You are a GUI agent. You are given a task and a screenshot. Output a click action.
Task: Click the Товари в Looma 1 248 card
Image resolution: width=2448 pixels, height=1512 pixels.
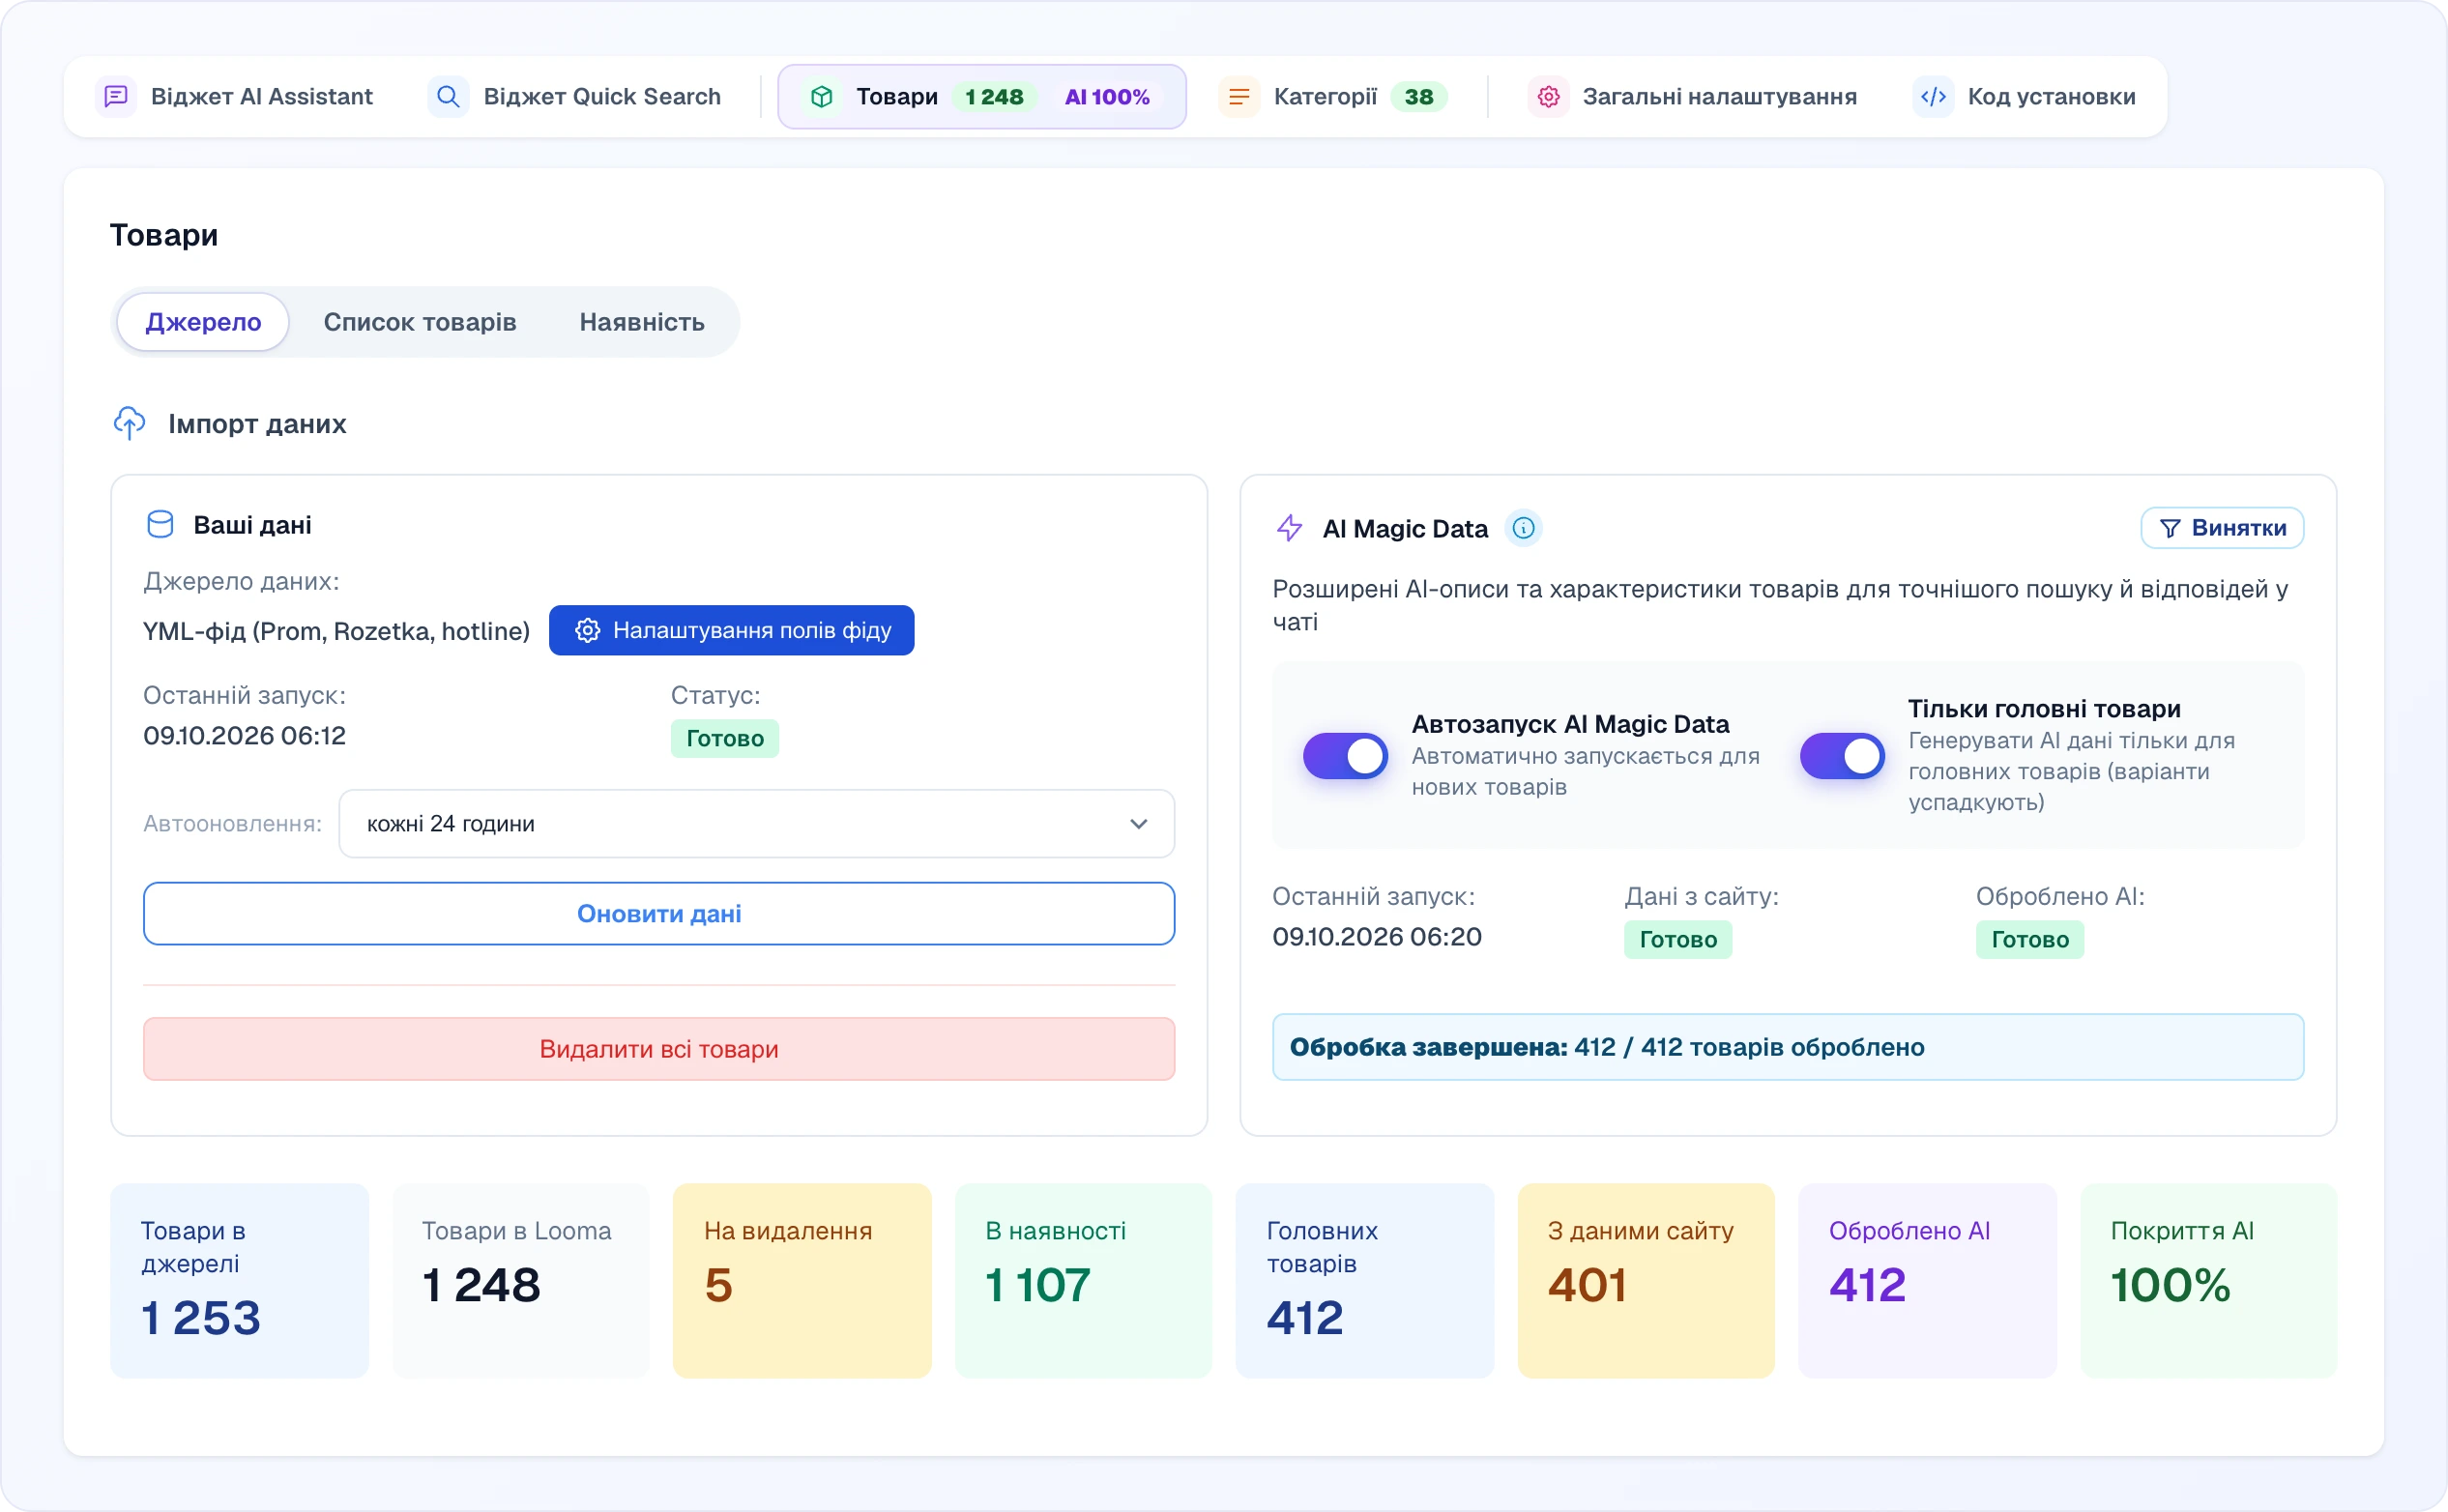click(x=521, y=1281)
